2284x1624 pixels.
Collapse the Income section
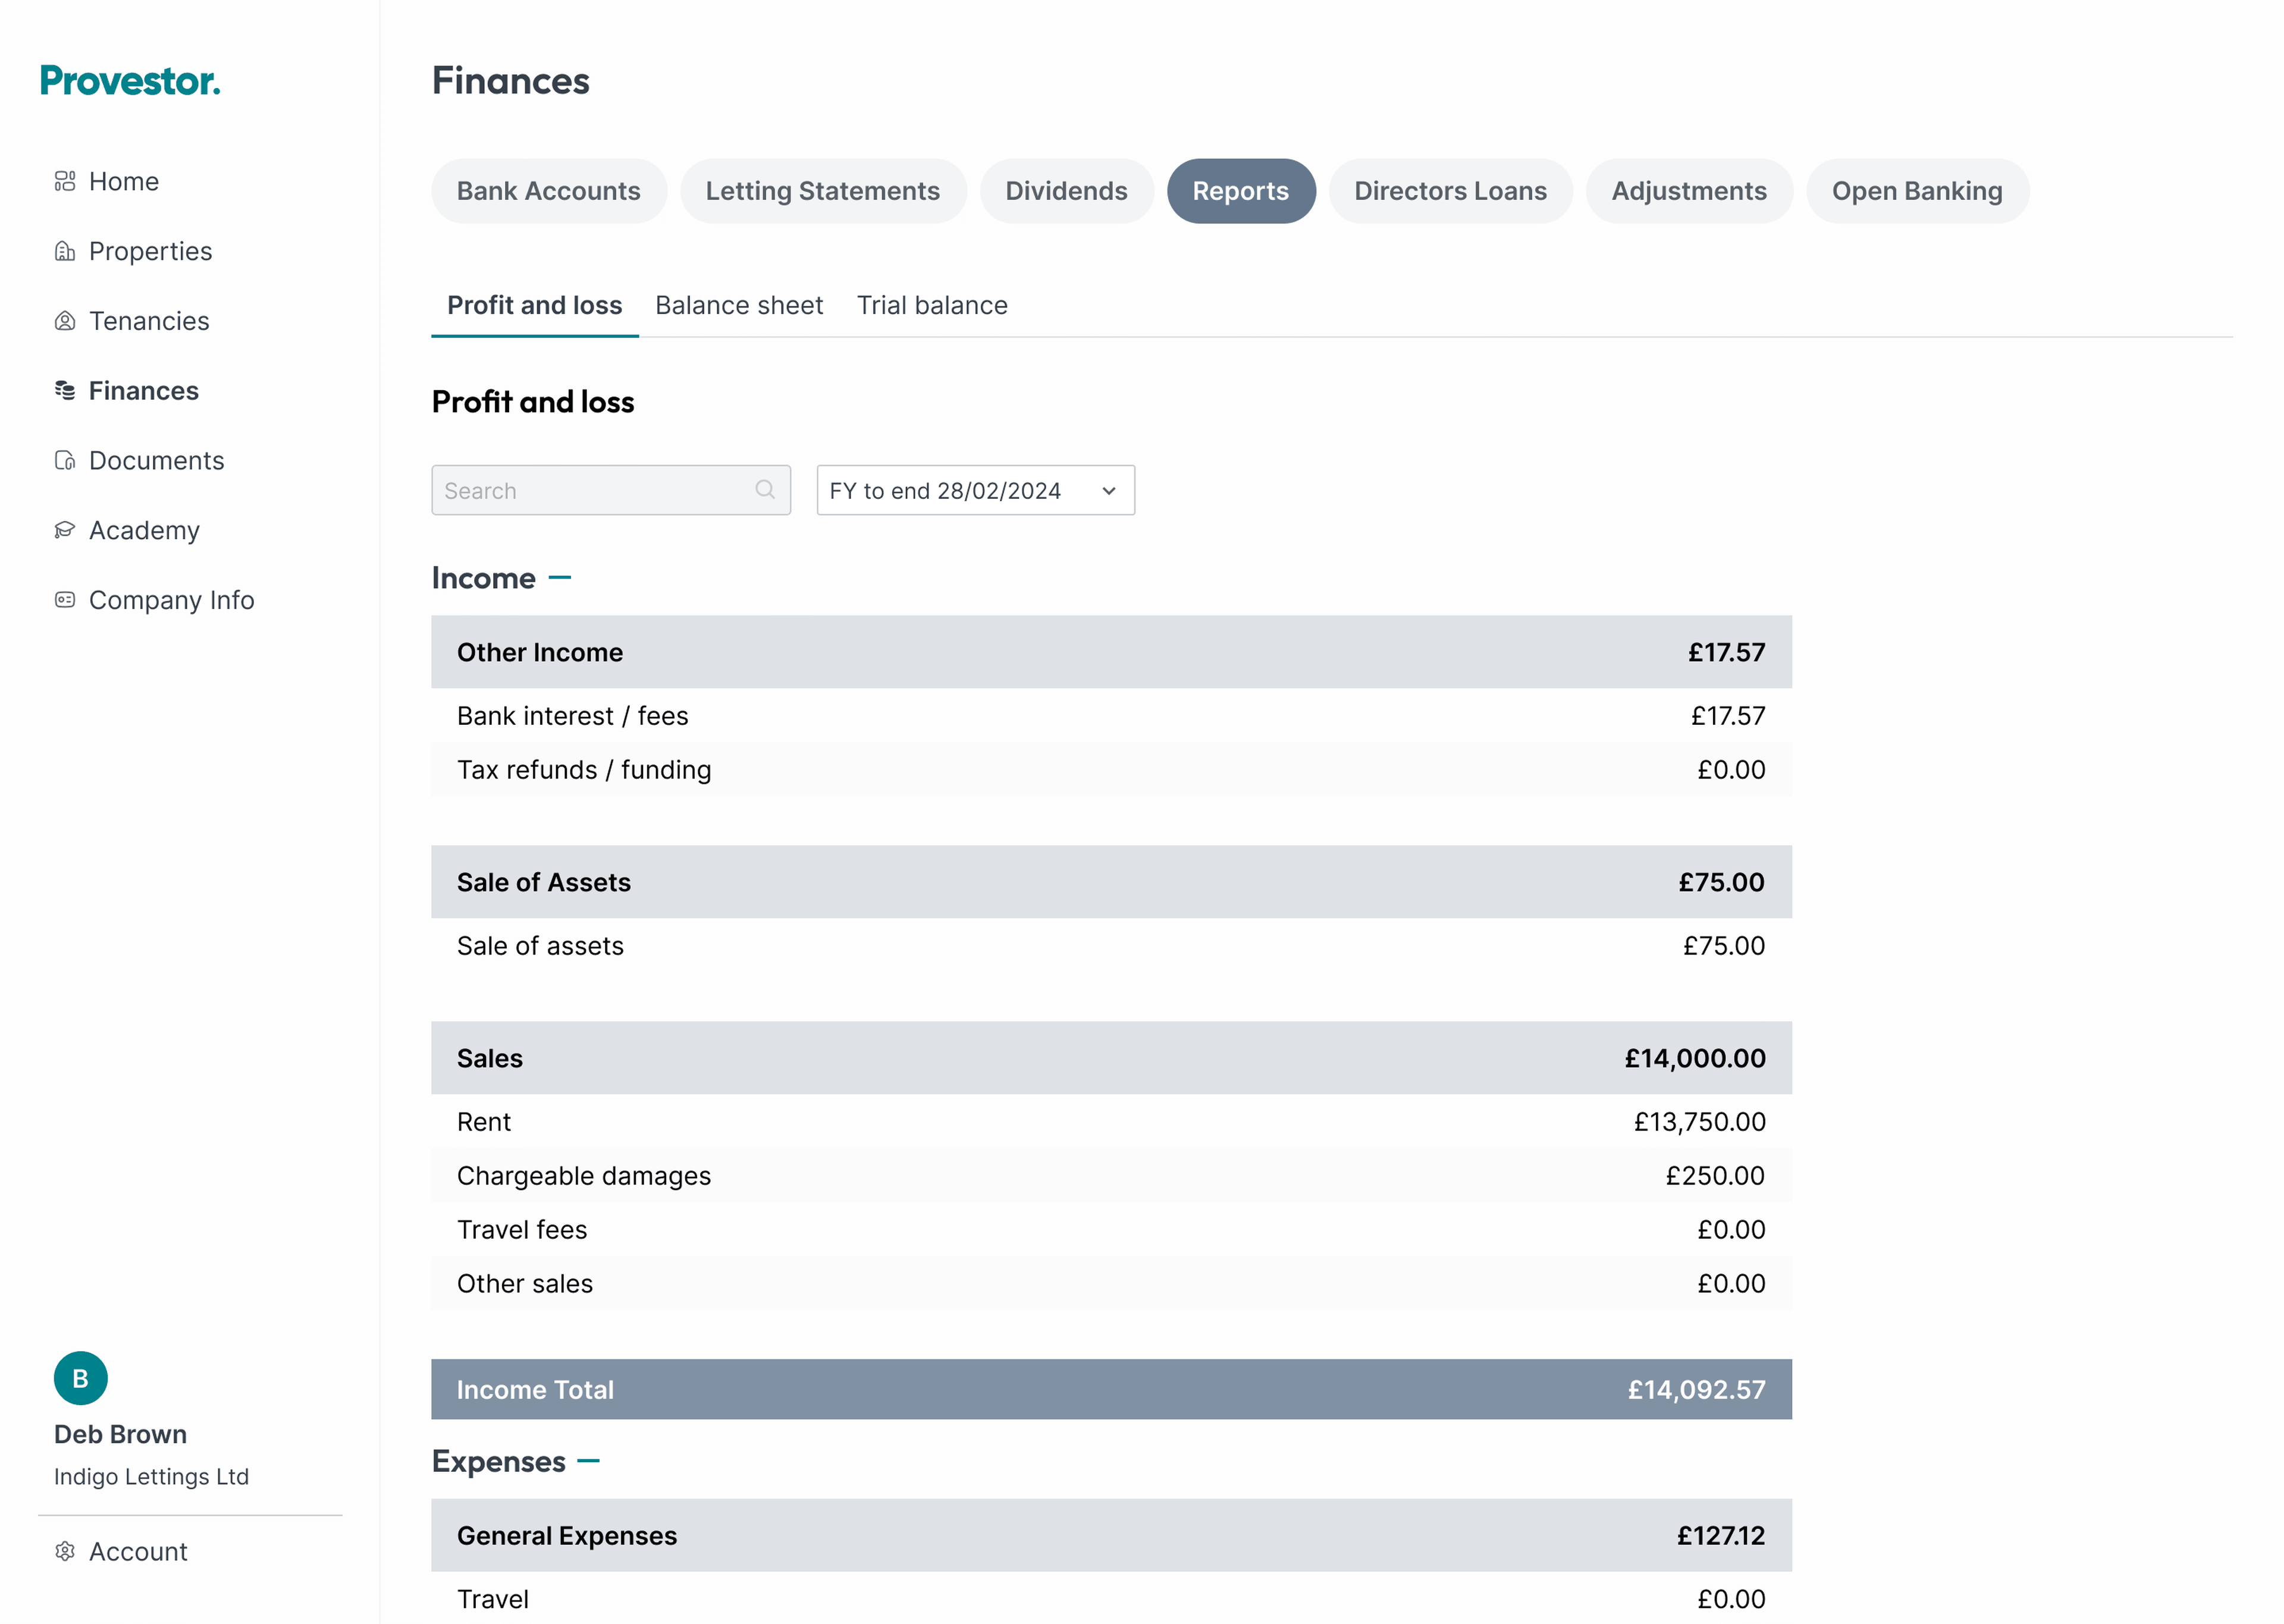560,578
